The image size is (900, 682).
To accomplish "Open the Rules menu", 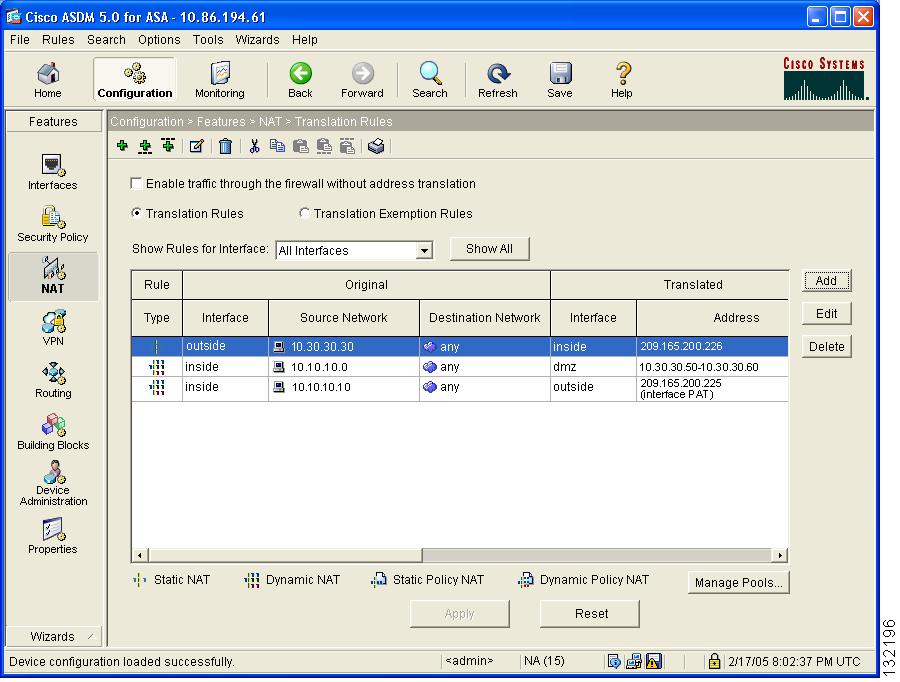I will (x=58, y=40).
